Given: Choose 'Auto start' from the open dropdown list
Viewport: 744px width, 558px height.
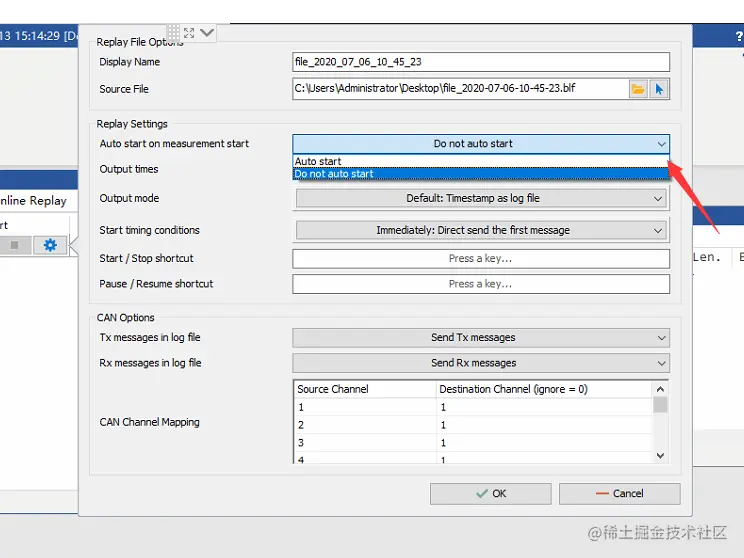Looking at the screenshot, I should point(481,161).
